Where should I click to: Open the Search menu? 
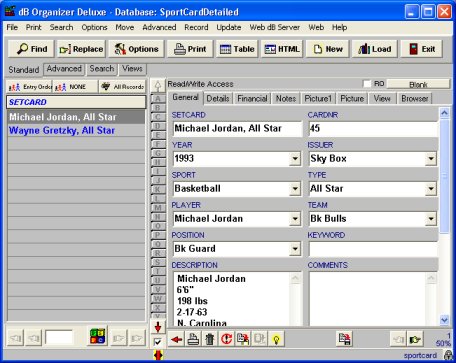(x=61, y=28)
